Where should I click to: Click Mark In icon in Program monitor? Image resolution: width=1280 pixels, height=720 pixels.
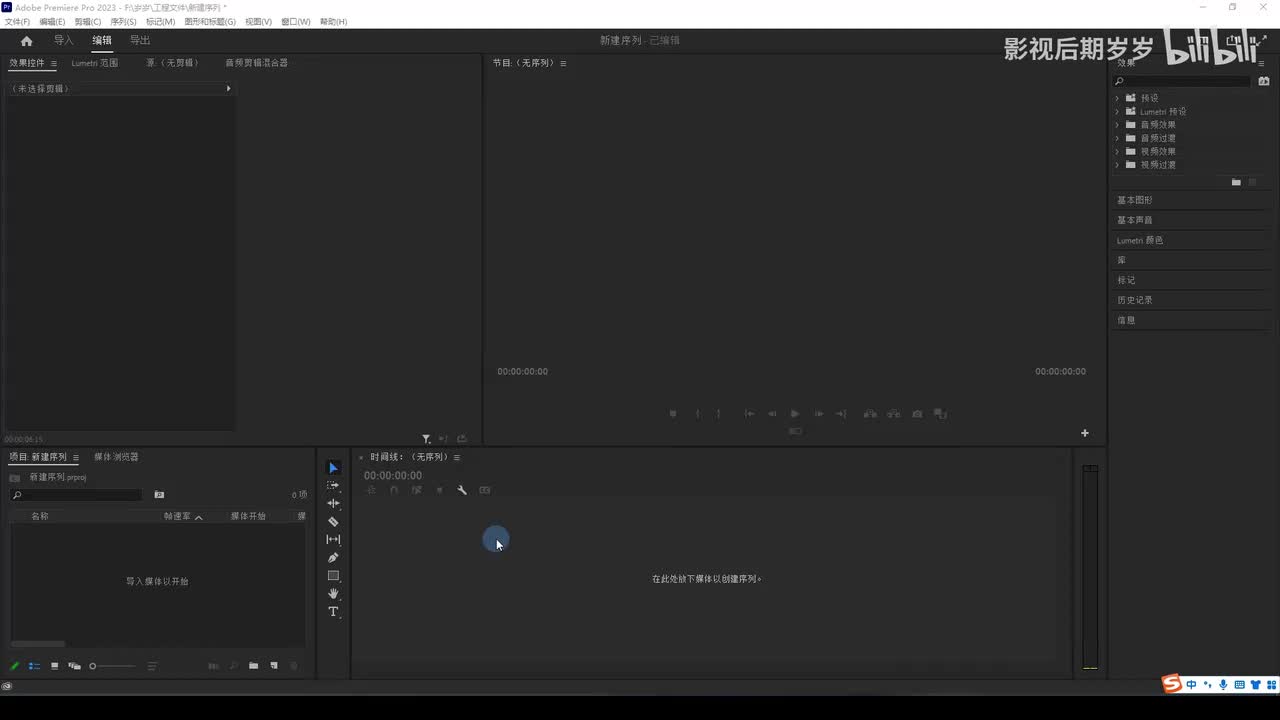(697, 413)
